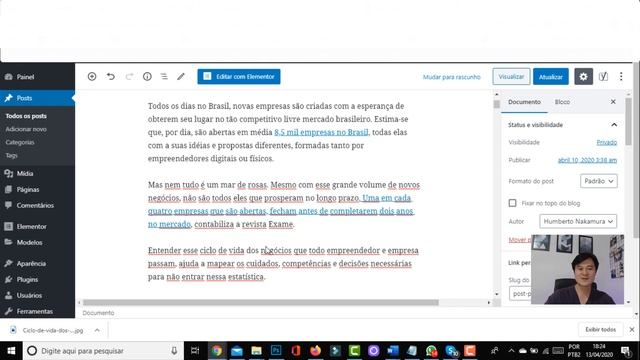The height and width of the screenshot is (360, 640).
Task: Open the Formato do post dropdown
Action: [x=598, y=181]
